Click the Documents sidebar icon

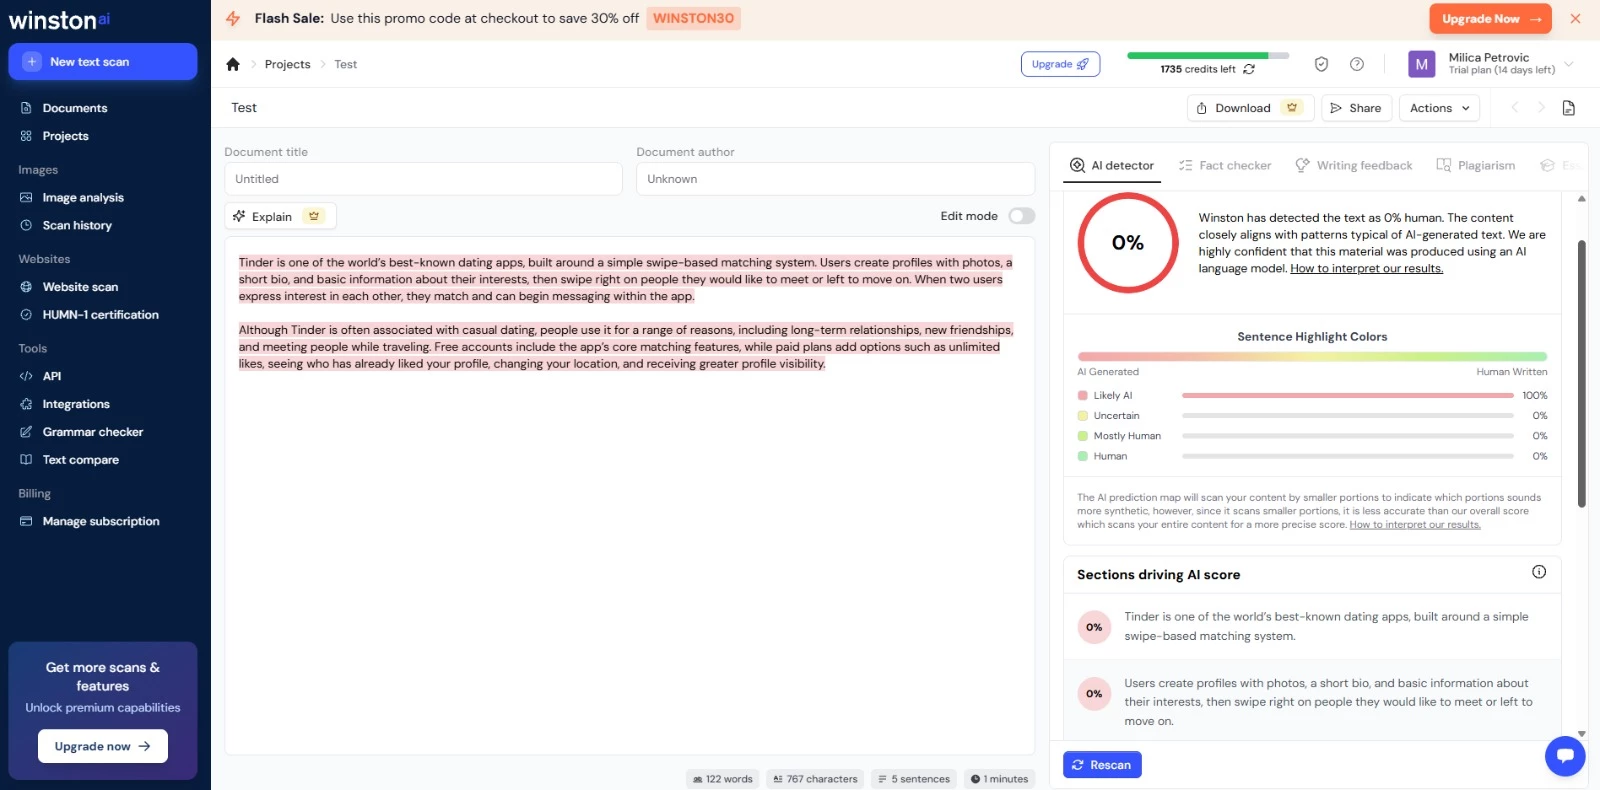click(x=26, y=108)
